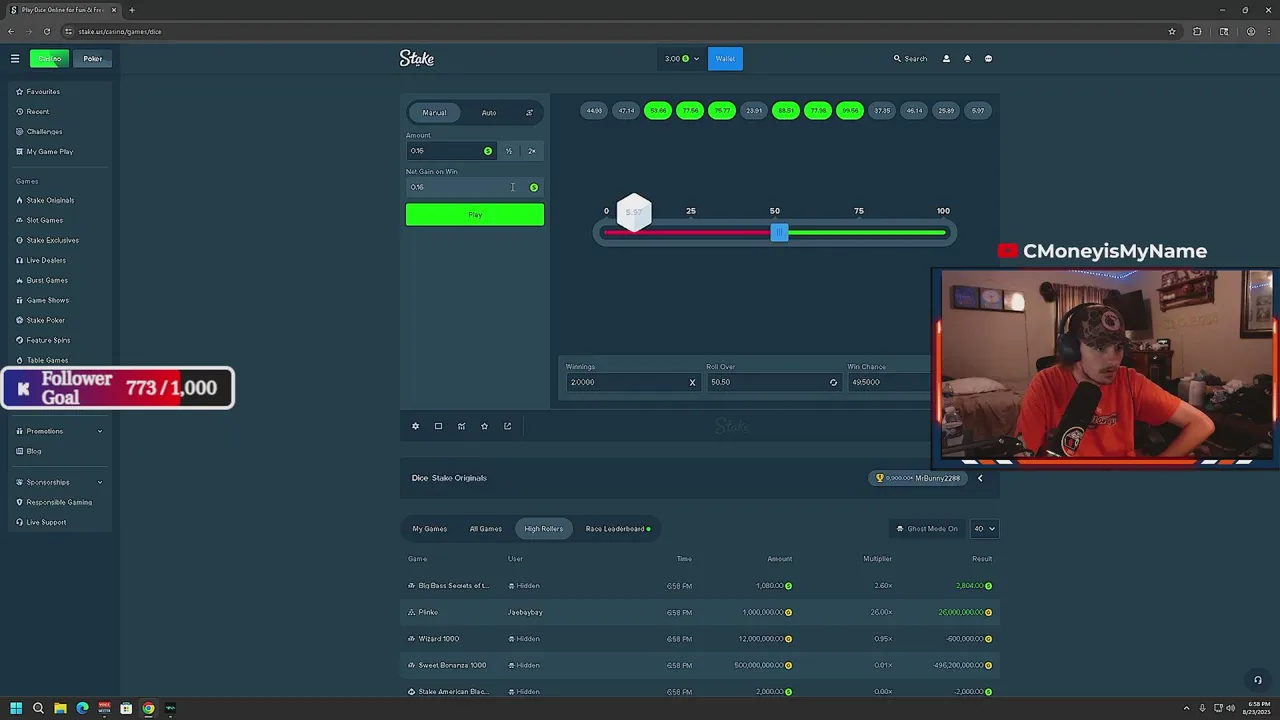Select the Manual betting mode

(434, 113)
